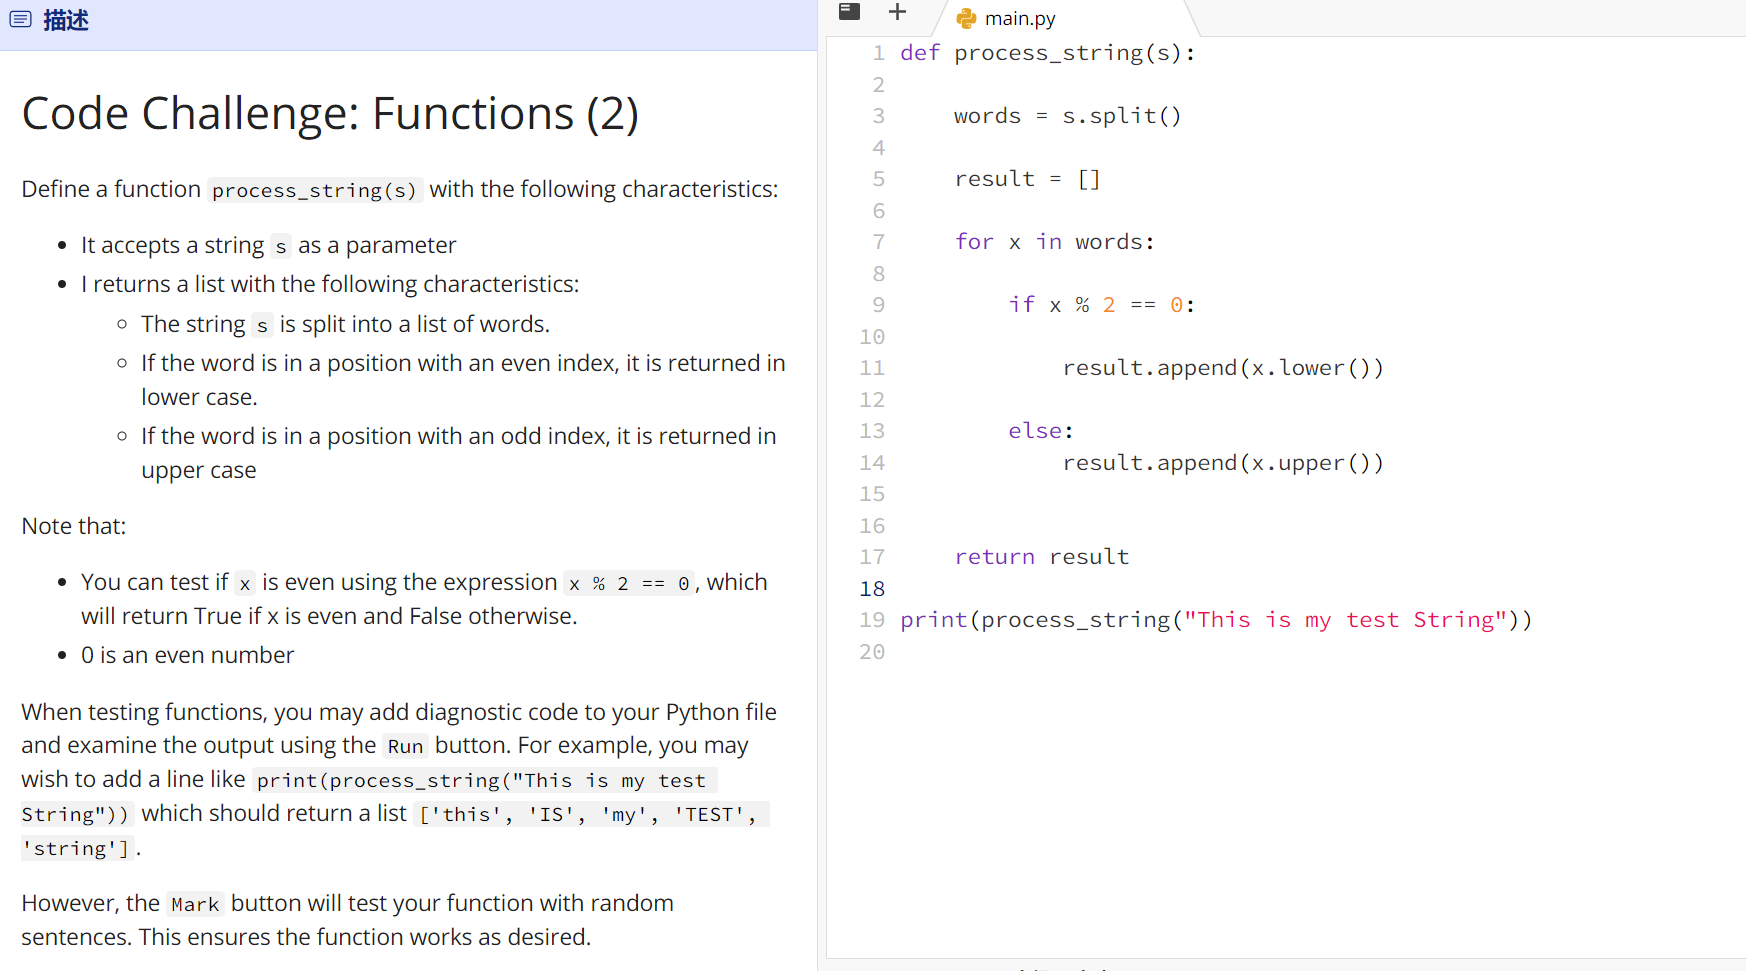Click '0 is an even number' bullet

point(187,655)
